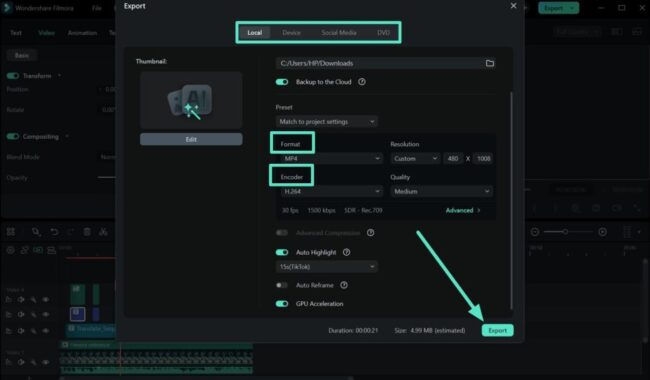Click the magnifier search icon in timeline toolbar
The height and width of the screenshot is (380, 650).
[36, 232]
